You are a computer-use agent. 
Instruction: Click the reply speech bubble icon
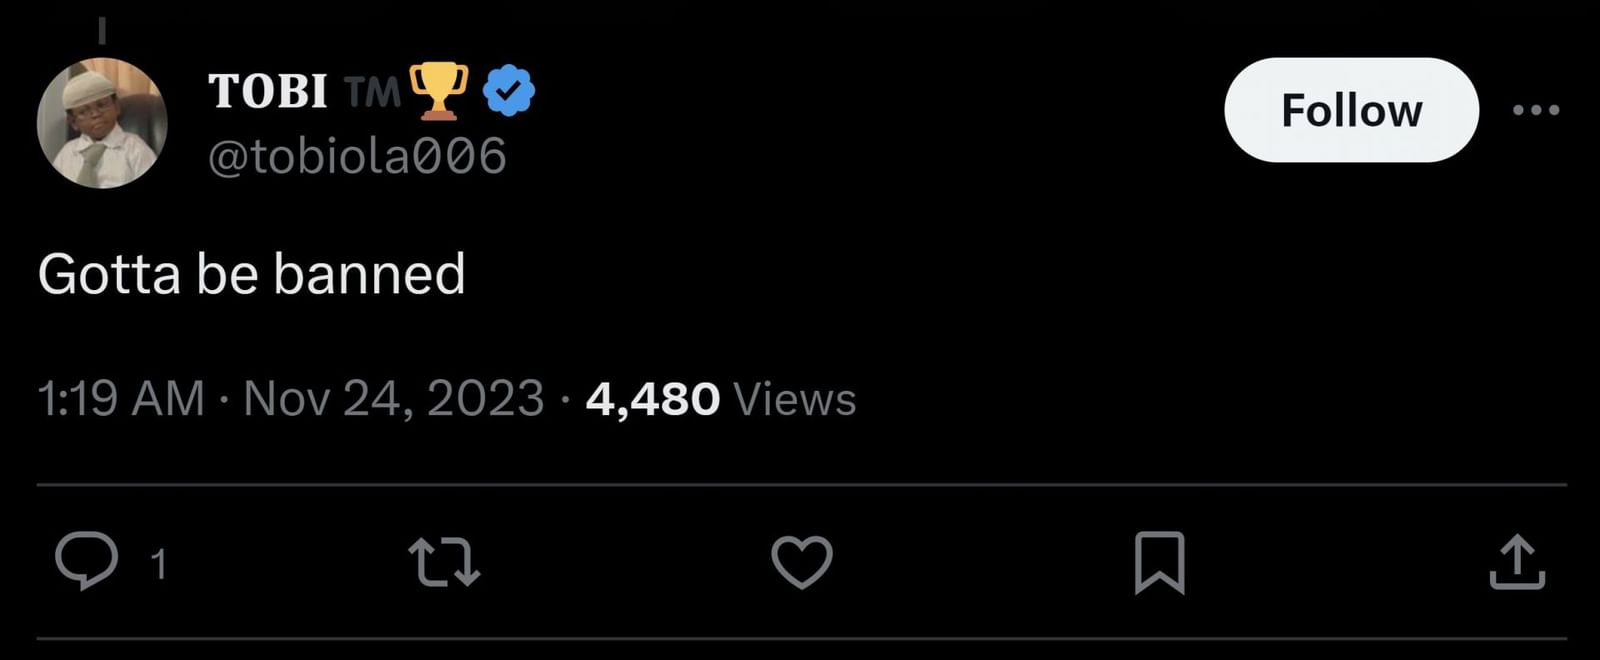[x=86, y=561]
